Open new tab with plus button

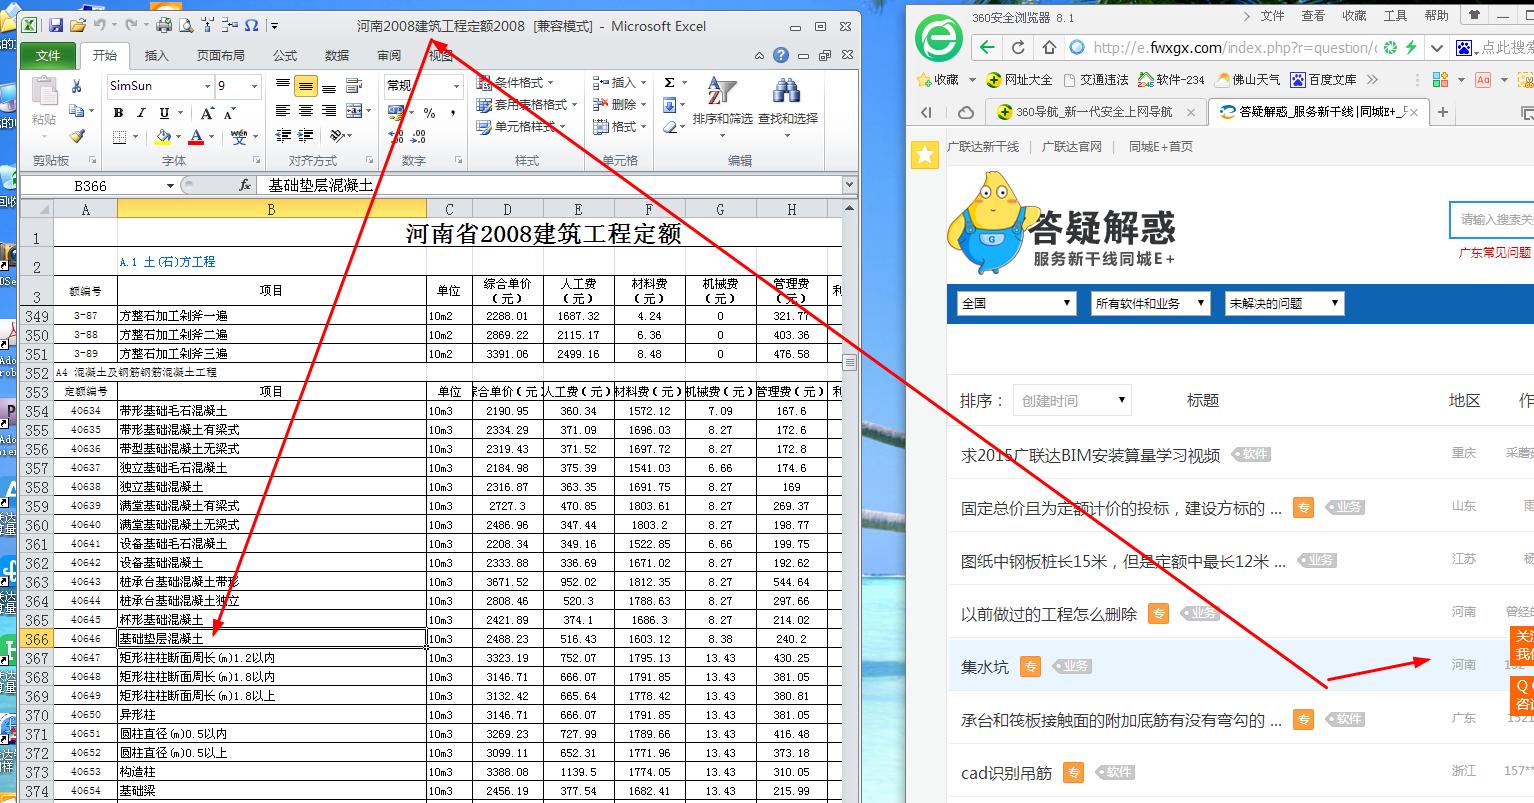1442,112
